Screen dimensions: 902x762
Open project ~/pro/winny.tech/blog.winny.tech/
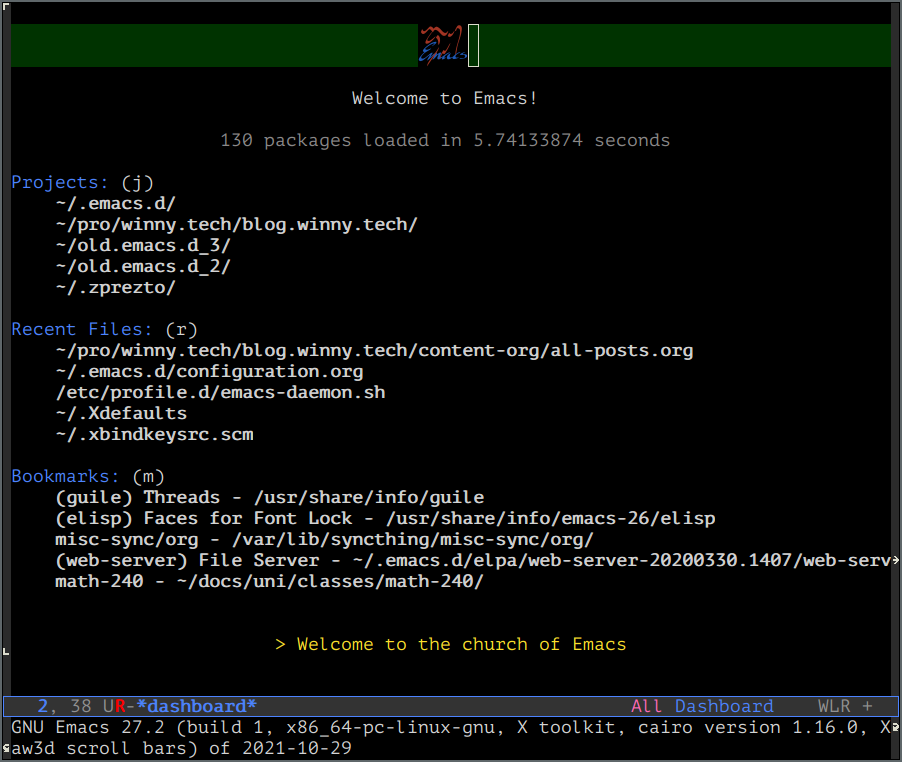tap(236, 224)
